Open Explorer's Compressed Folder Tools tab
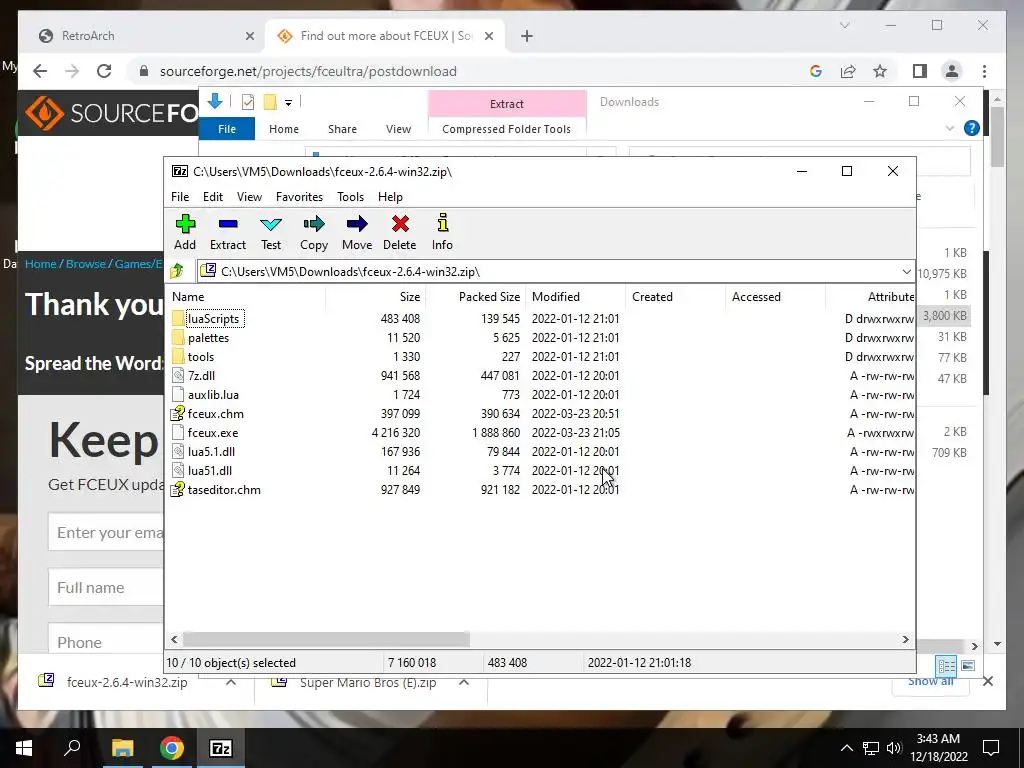The height and width of the screenshot is (768, 1024). point(506,129)
